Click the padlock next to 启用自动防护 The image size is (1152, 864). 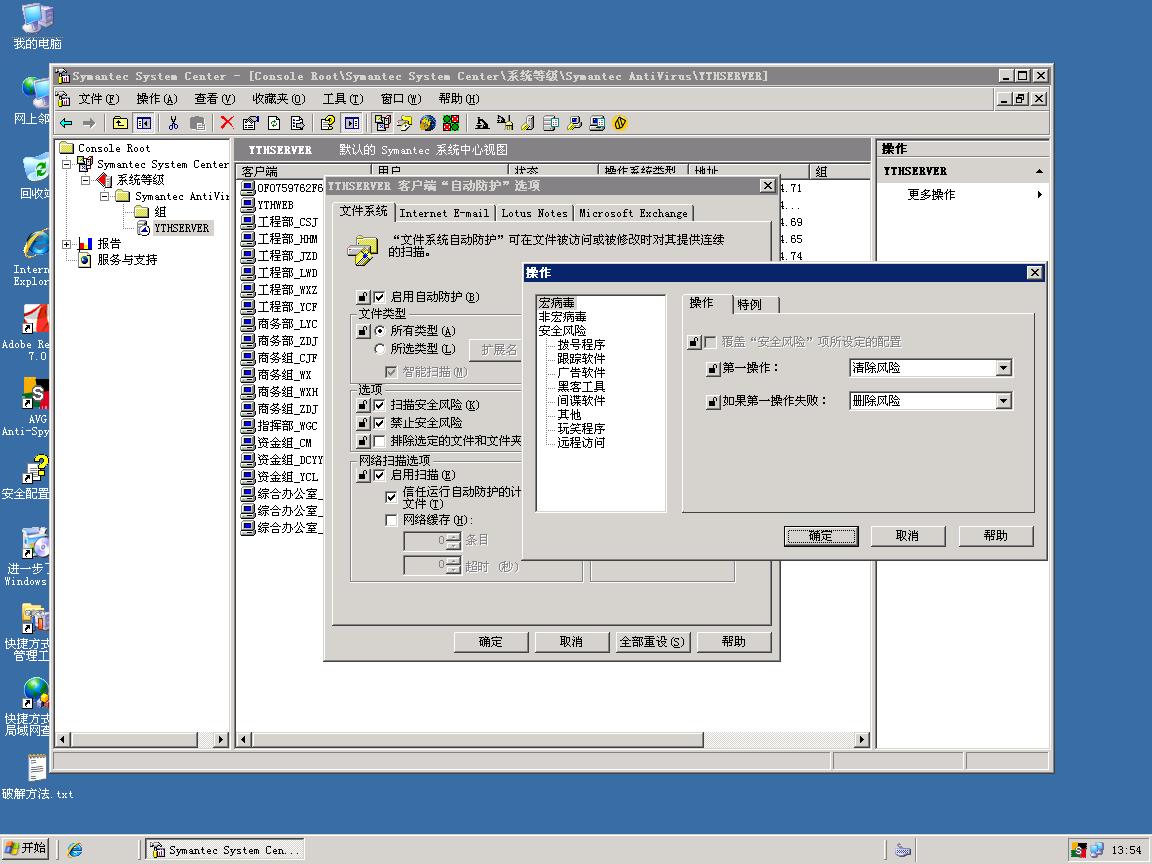[x=363, y=297]
